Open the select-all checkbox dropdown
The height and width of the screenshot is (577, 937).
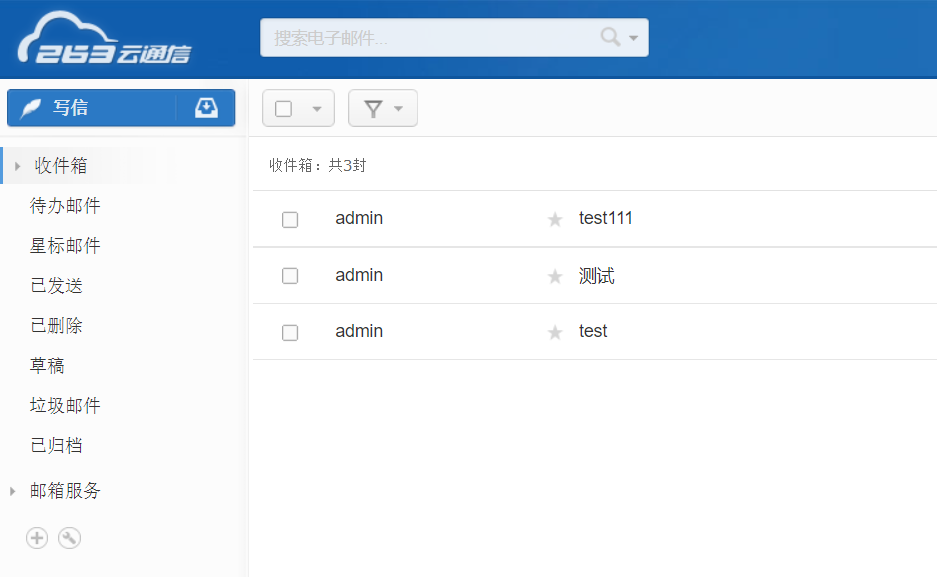coord(317,109)
